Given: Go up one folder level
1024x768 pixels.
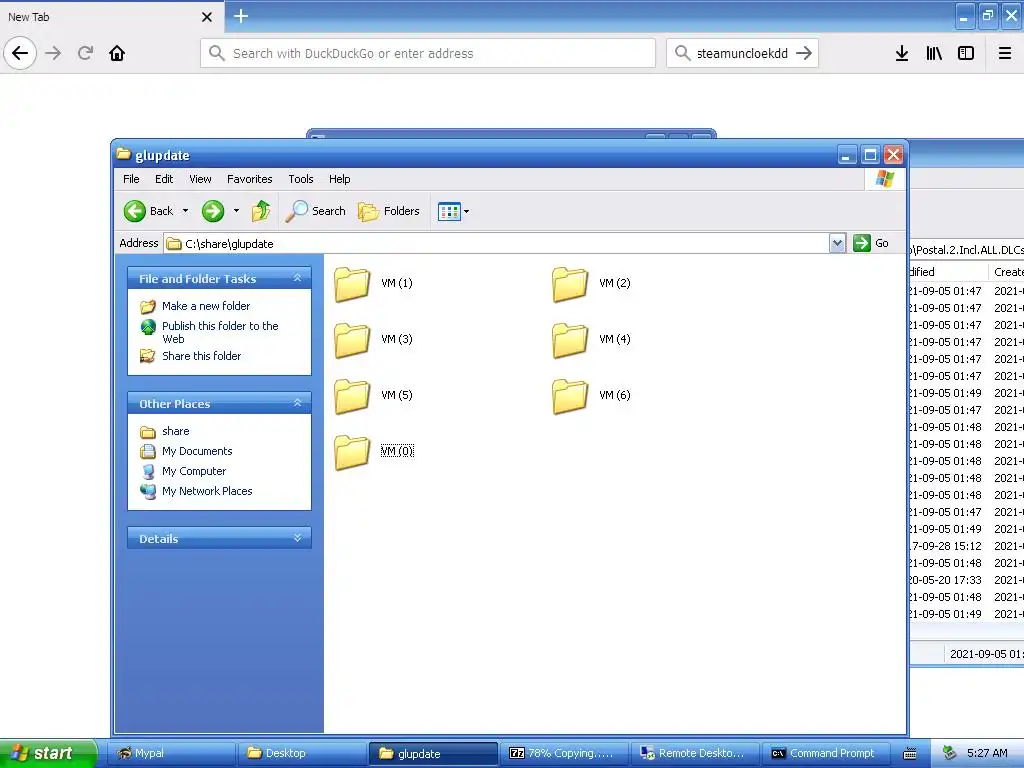Looking at the screenshot, I should [x=261, y=211].
